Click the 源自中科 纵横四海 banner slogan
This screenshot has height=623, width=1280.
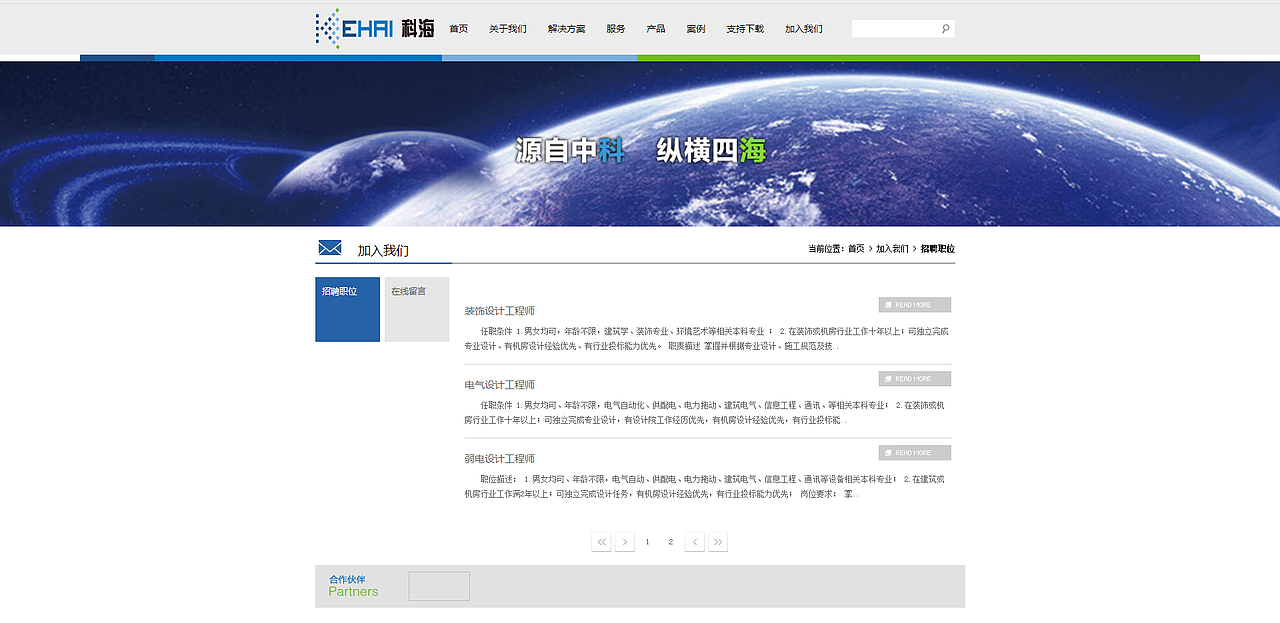(x=641, y=150)
